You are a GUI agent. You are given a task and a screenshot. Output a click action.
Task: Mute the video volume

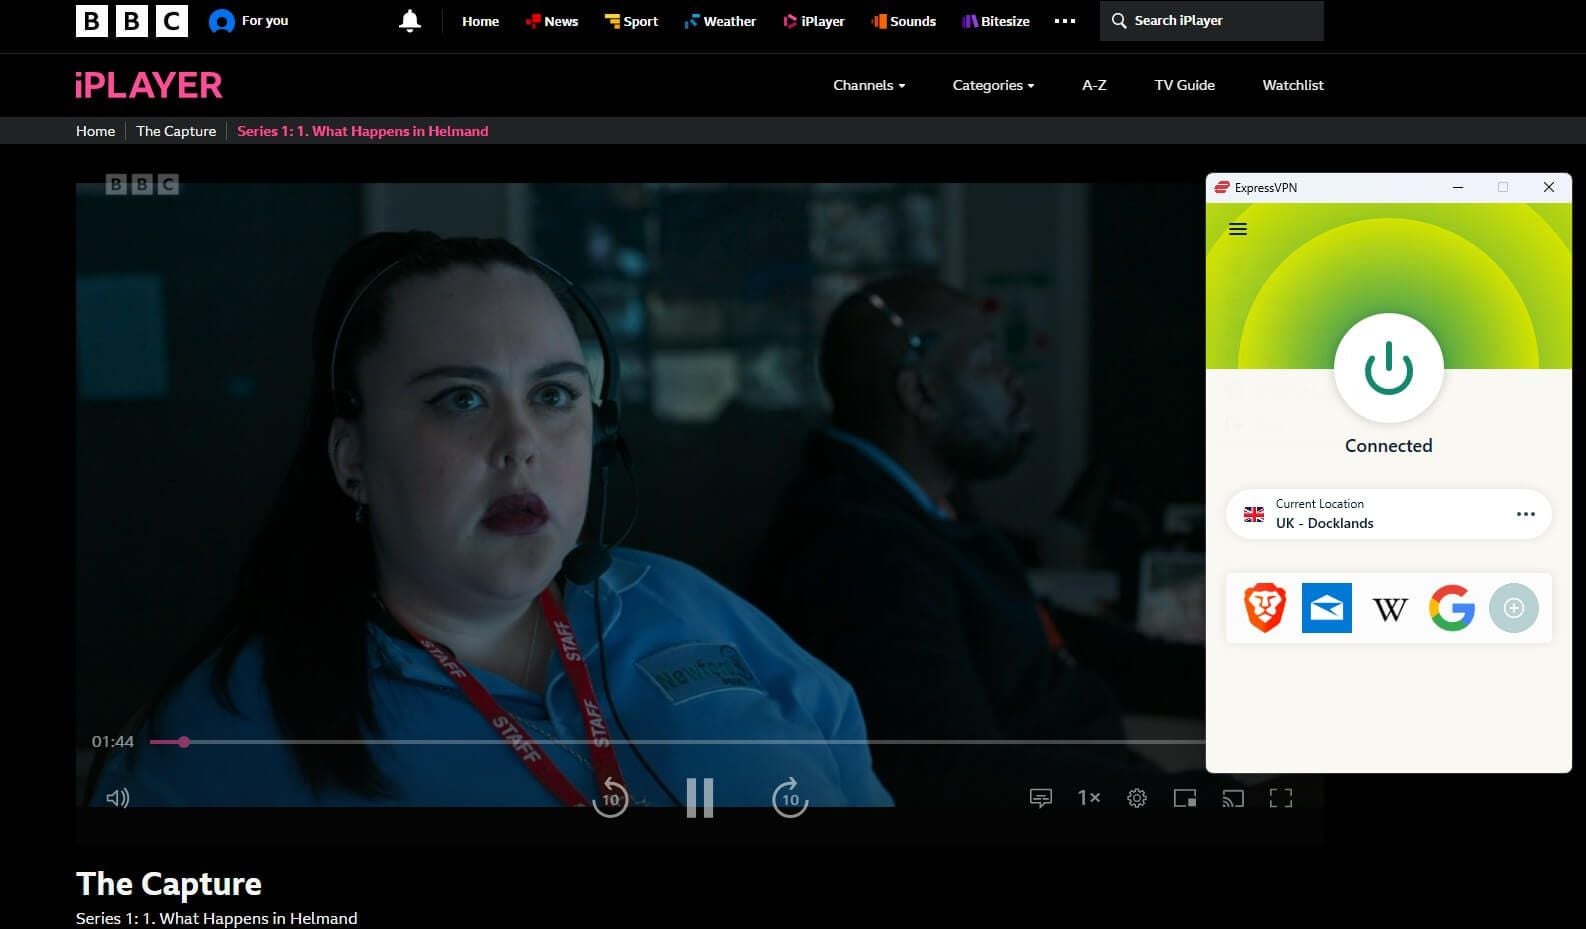[x=118, y=798]
